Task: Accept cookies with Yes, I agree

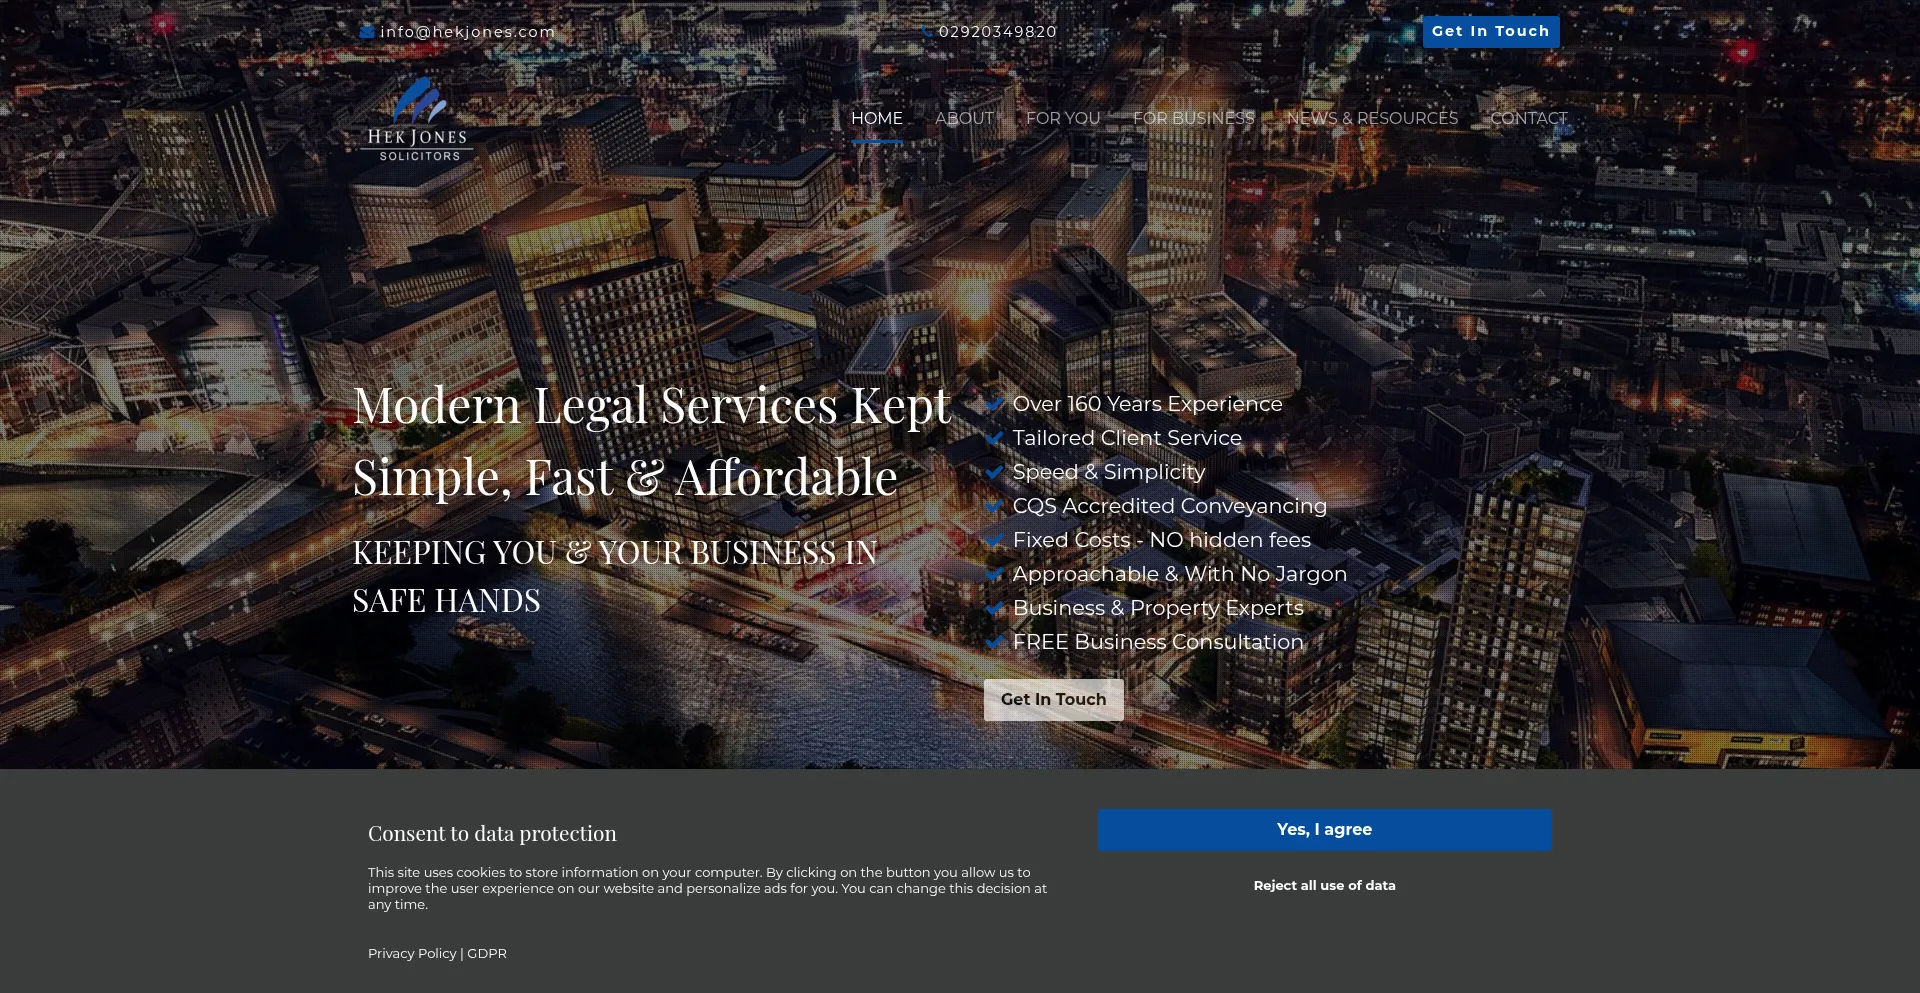Action: click(1324, 830)
